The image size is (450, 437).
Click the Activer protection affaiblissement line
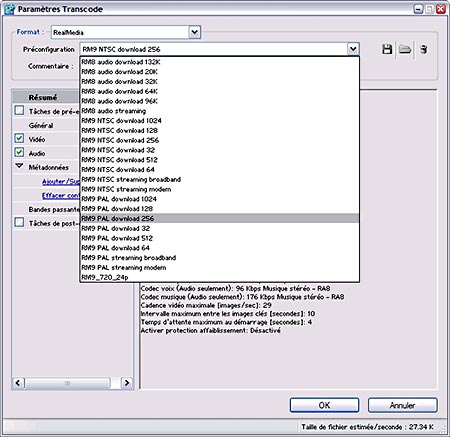point(211,330)
